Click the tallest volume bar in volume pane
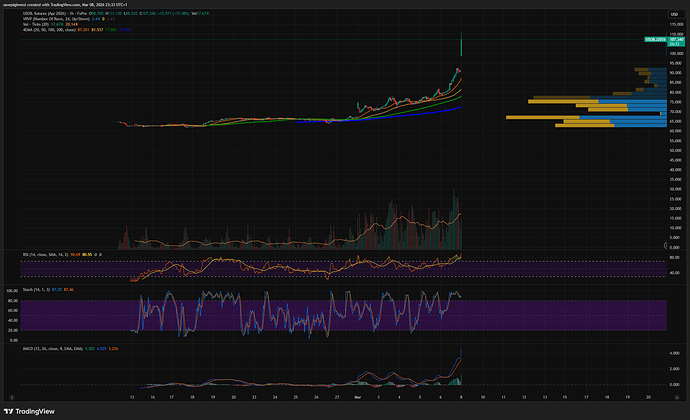Screen dimensions: 690x420 (455, 195)
